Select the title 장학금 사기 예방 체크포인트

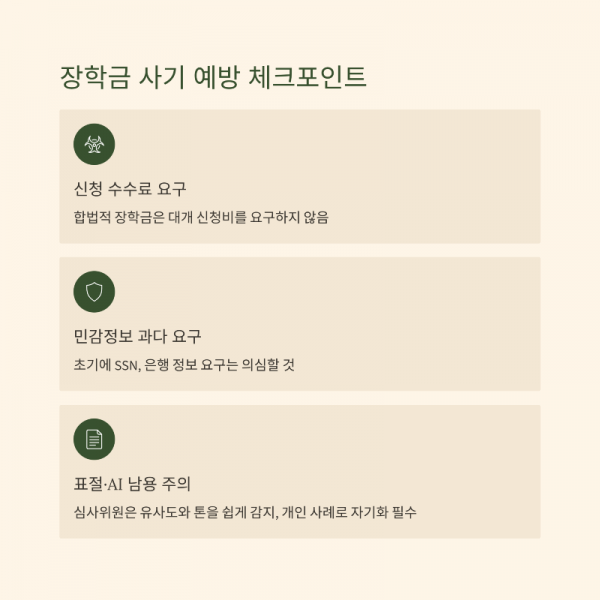[x=213, y=77]
